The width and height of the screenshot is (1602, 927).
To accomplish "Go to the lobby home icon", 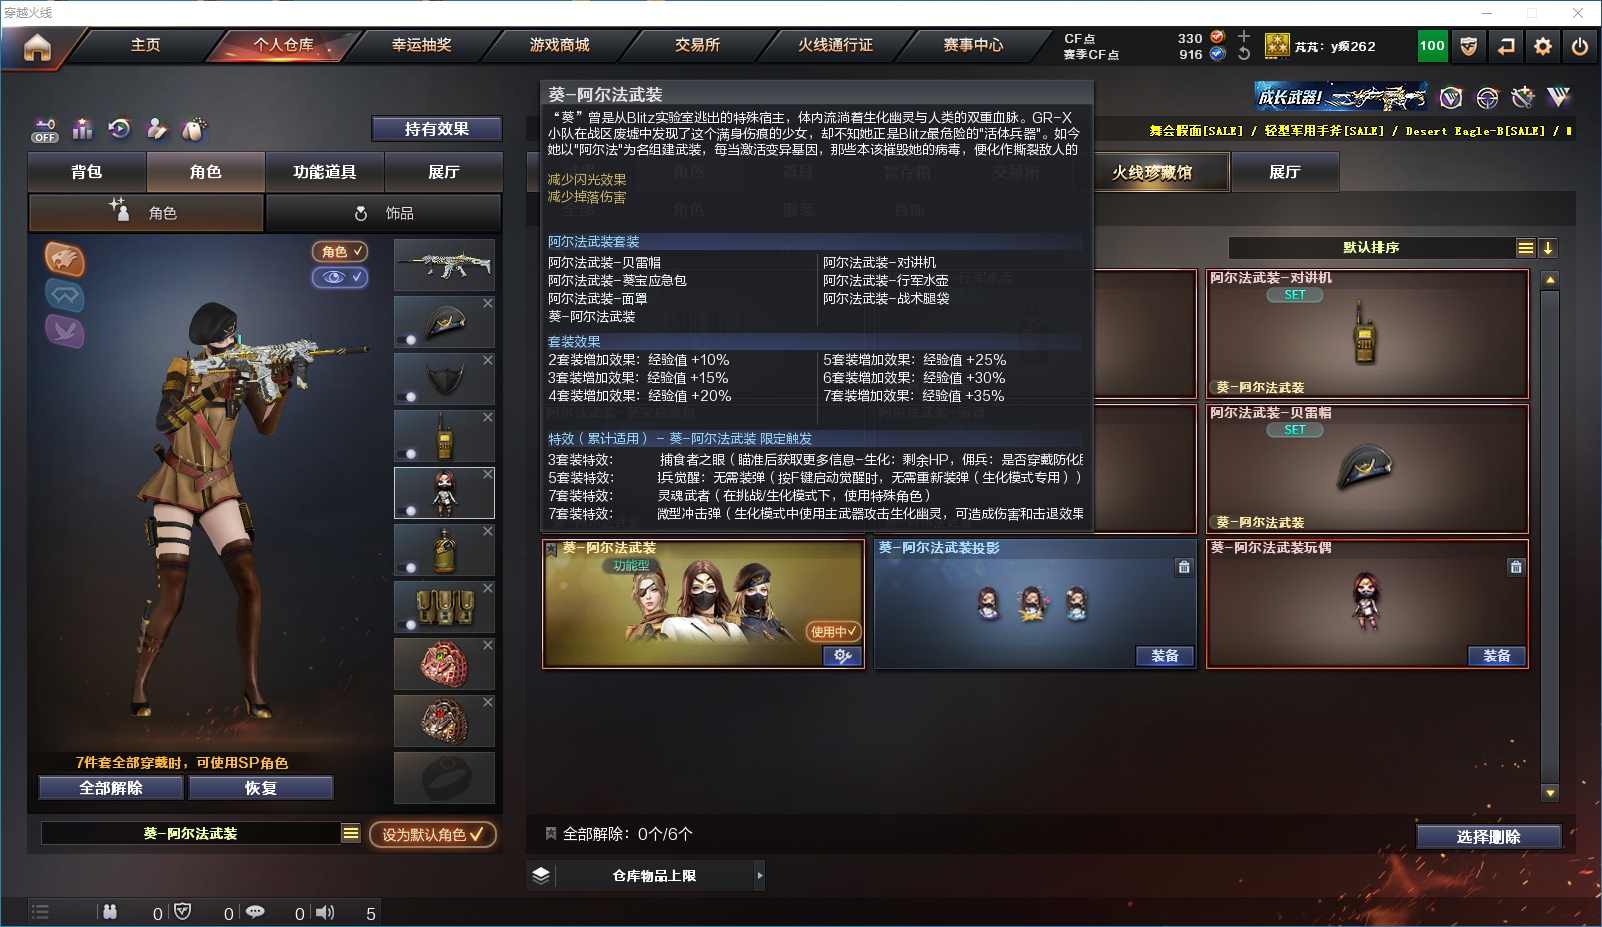I will pyautogui.click(x=37, y=47).
